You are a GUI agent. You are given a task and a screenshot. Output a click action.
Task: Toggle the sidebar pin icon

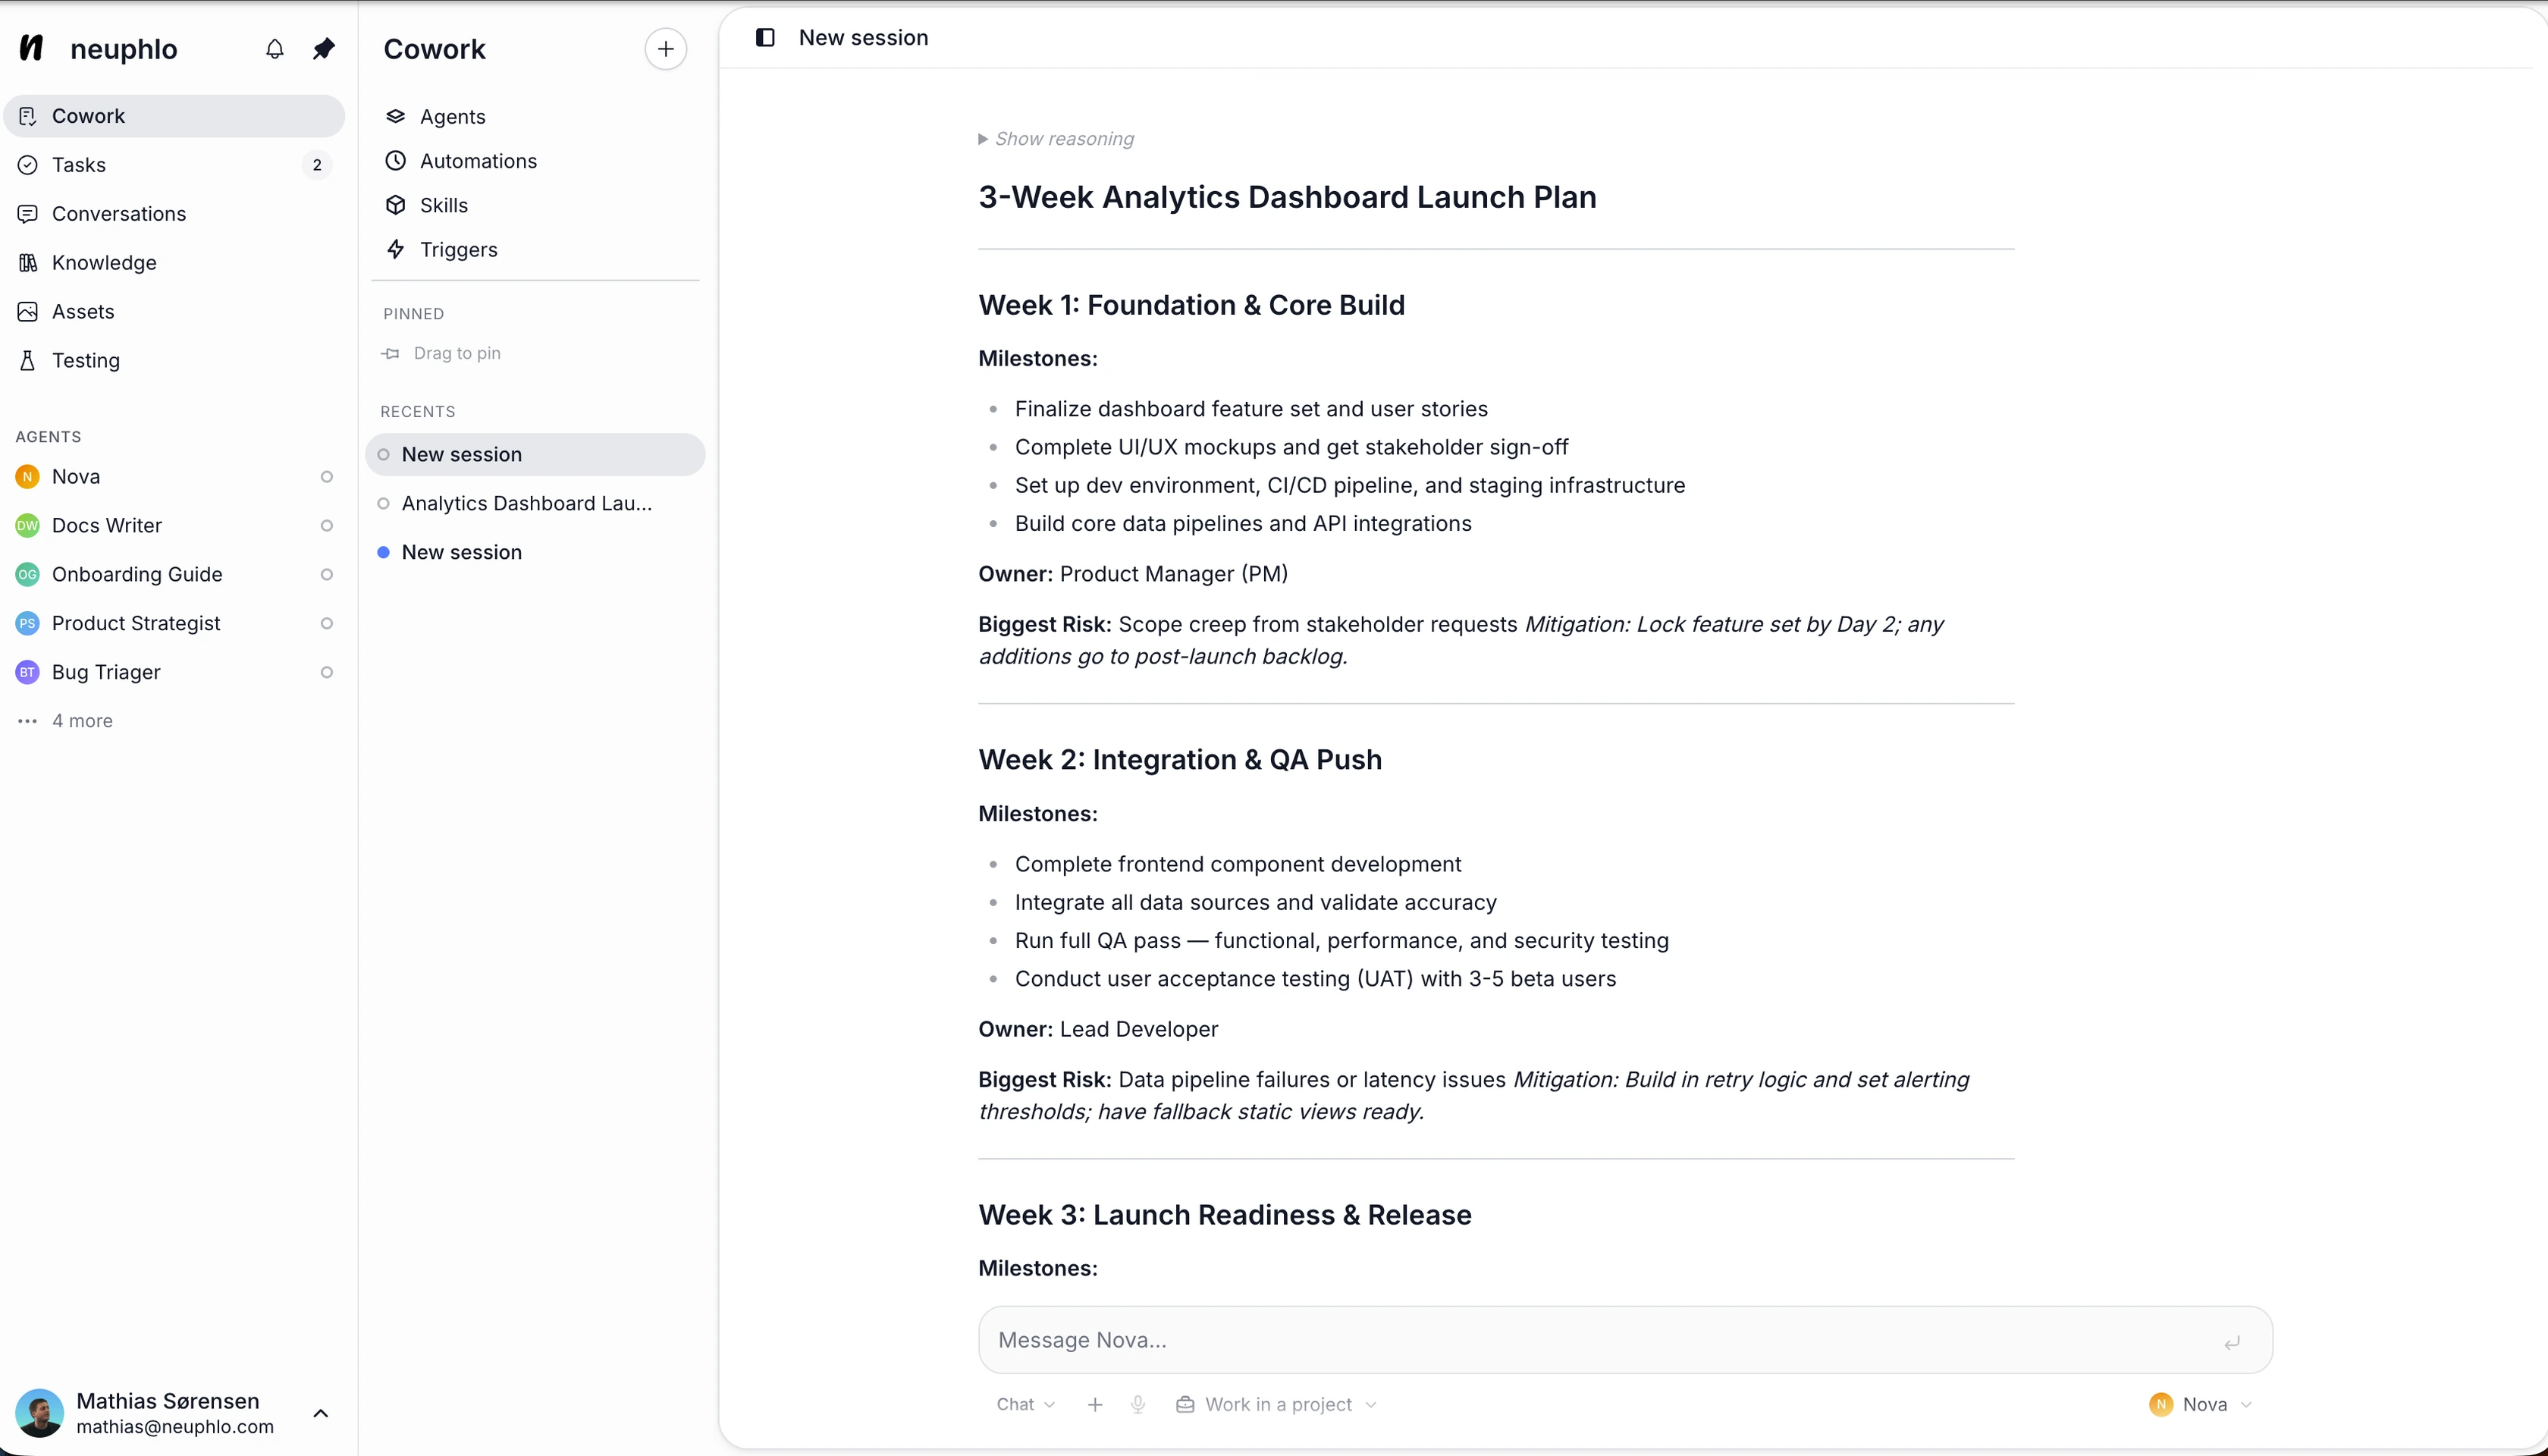click(x=323, y=49)
